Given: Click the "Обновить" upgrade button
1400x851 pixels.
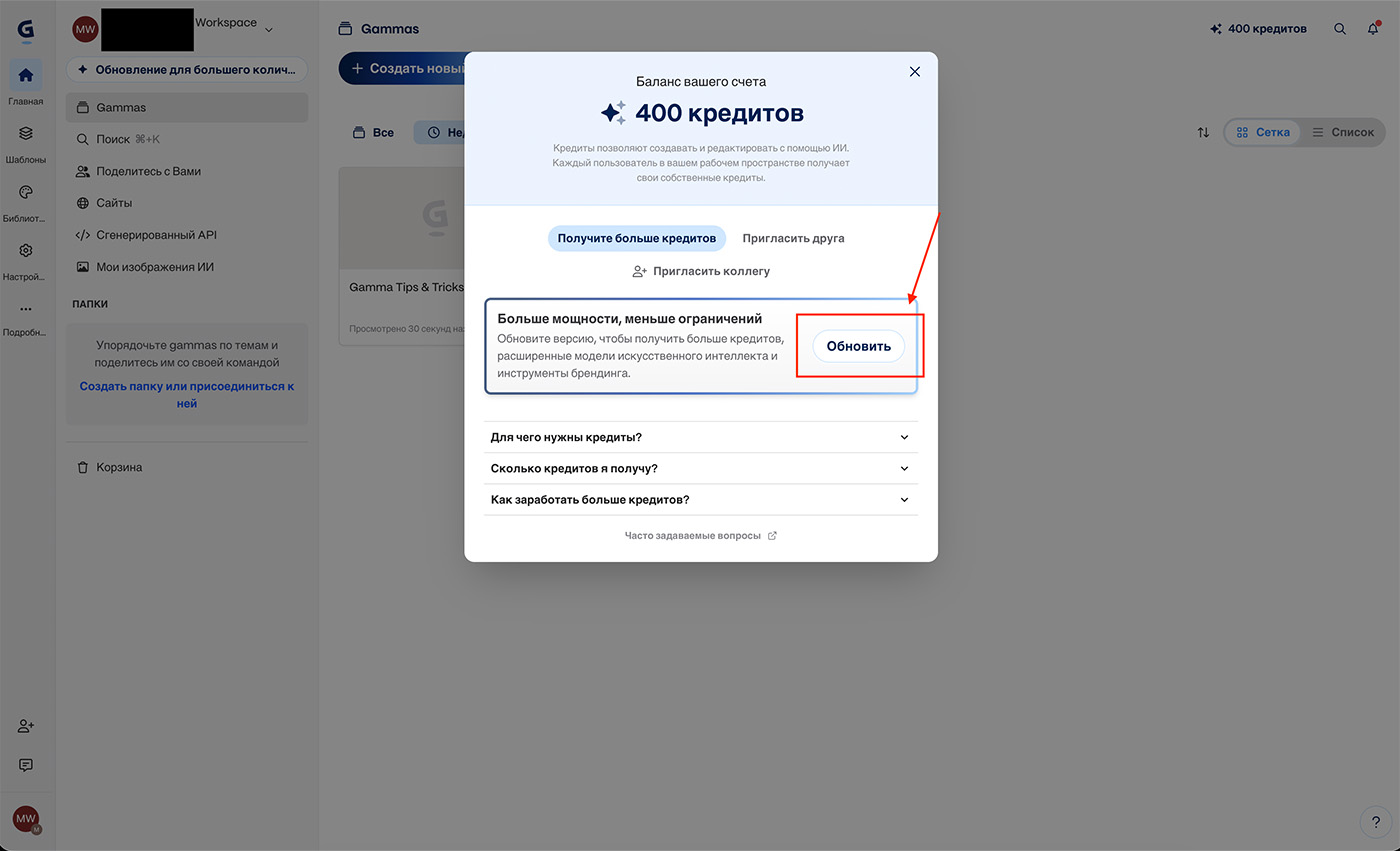Looking at the screenshot, I should [x=858, y=346].
